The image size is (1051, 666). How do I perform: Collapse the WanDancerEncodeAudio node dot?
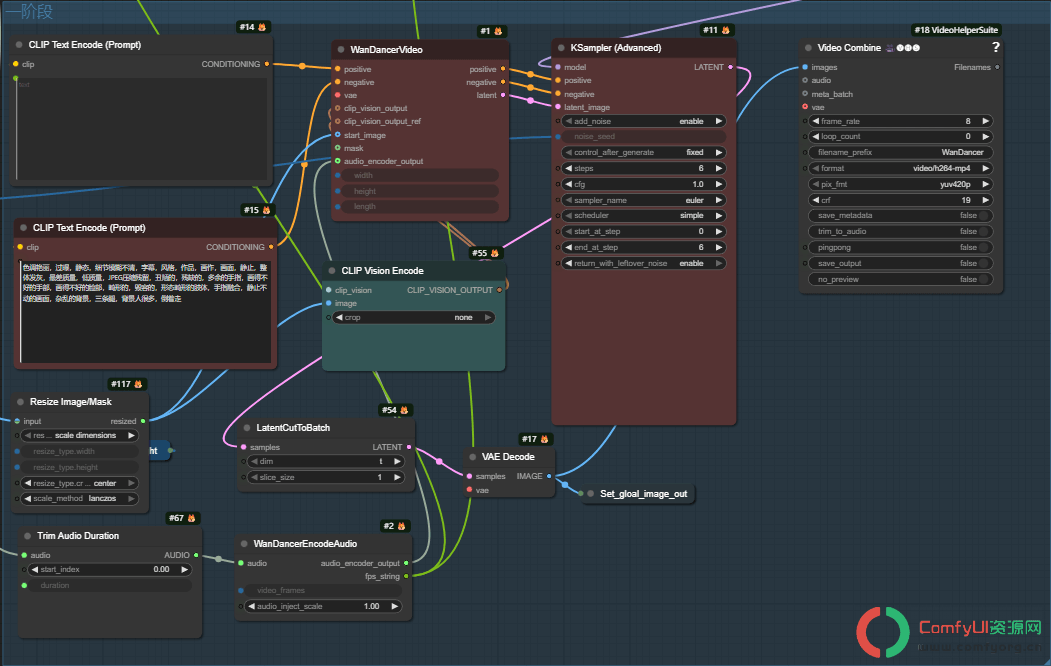point(245,543)
